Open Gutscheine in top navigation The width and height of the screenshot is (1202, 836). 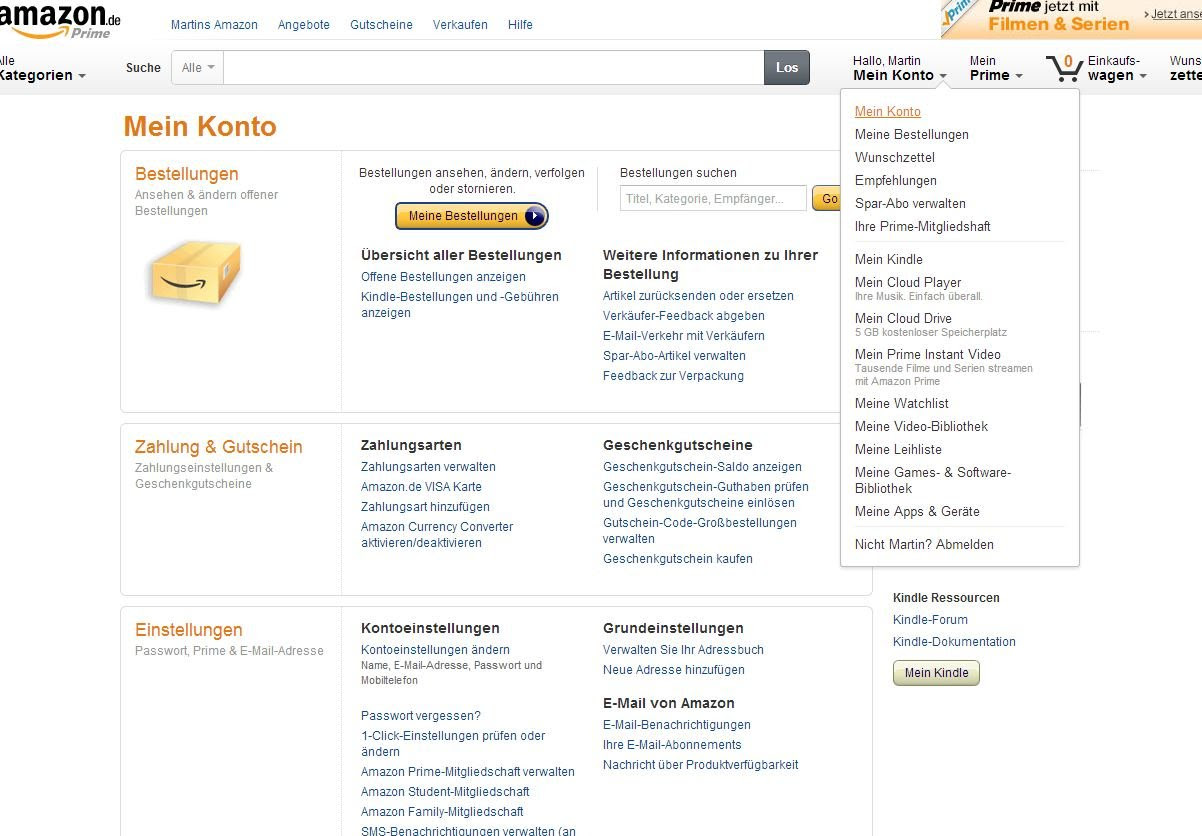pos(381,25)
